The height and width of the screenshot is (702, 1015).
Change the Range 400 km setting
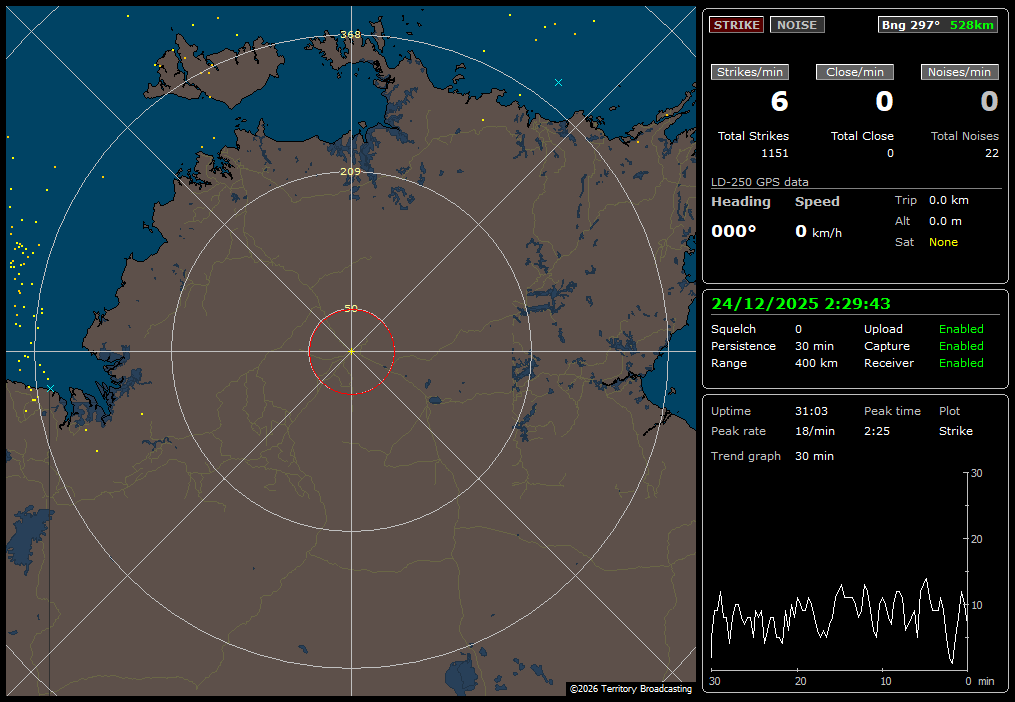(816, 363)
